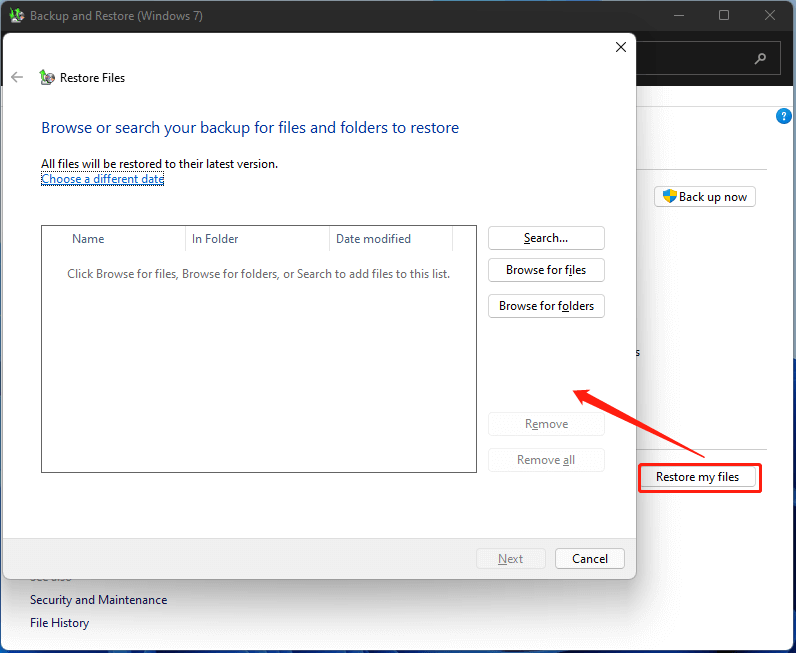Click 'All files will be restored' text
The height and width of the screenshot is (653, 796).
[159, 164]
